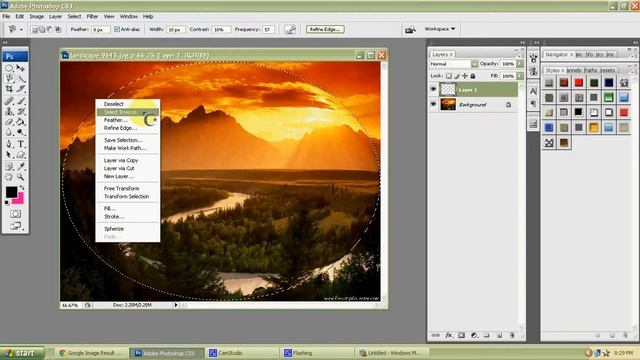The width and height of the screenshot is (640, 360).
Task: Select the Healing Brush tool
Action: tap(9, 100)
